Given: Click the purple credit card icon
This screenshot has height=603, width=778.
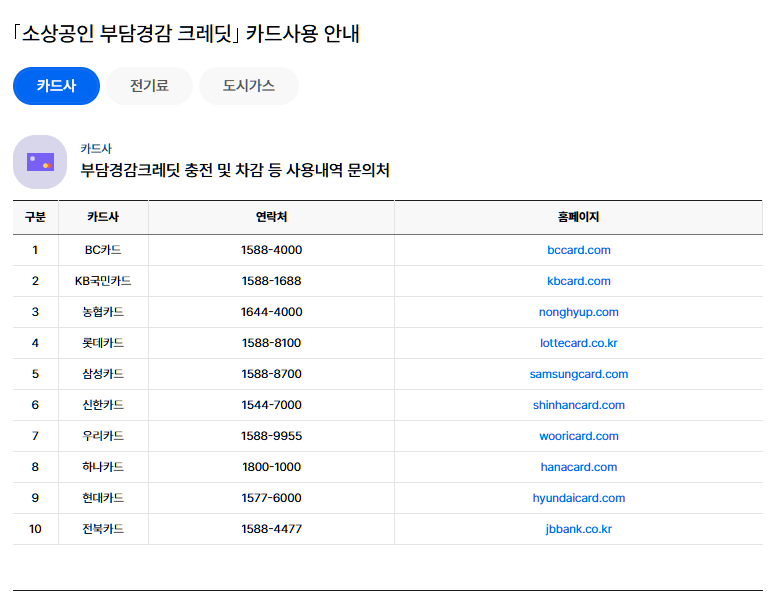Looking at the screenshot, I should 40,162.
